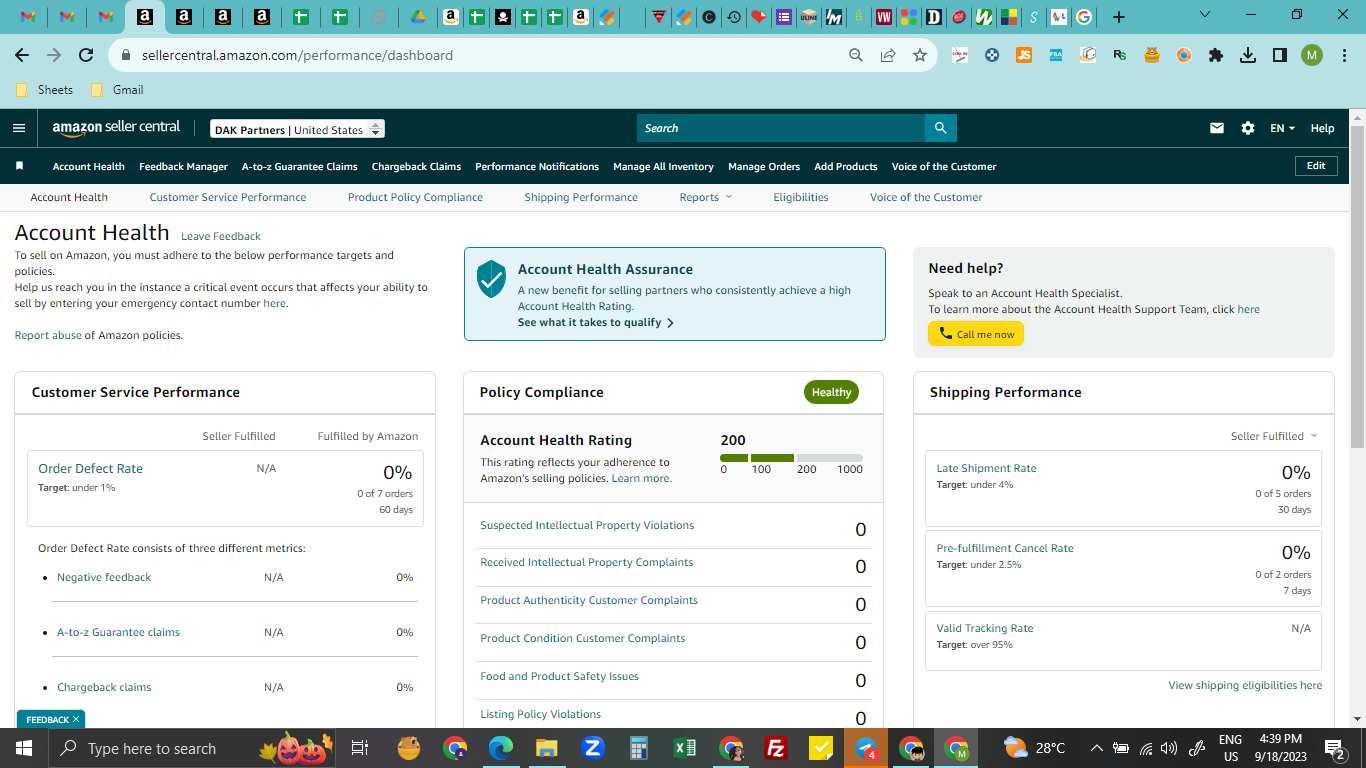View site information via the lock icon

[126, 55]
